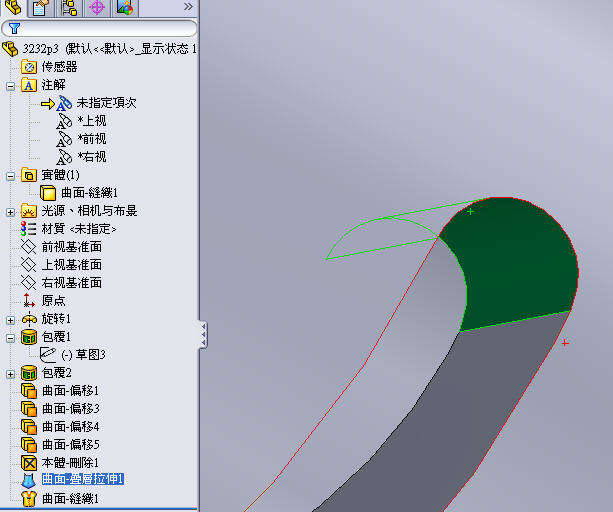Select the 包覆2 wrap feature icon
The width and height of the screenshot is (613, 512).
[x=29, y=373]
